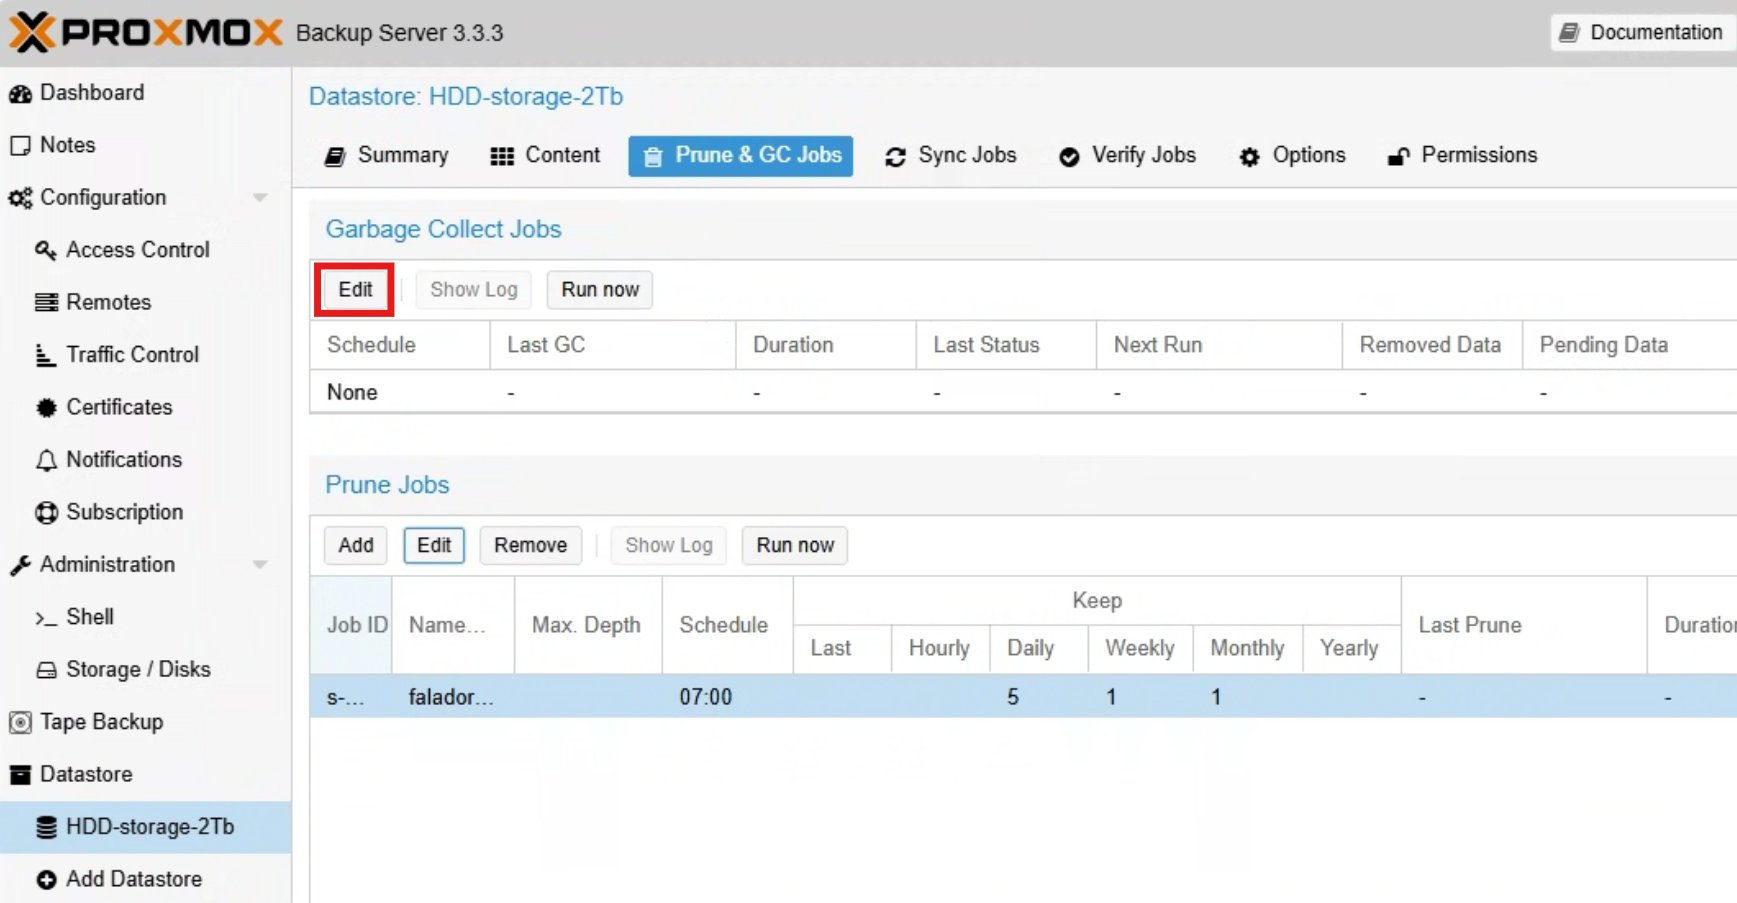Sort prune jobs by Schedule column
Screen dimensions: 1737x903
727,625
